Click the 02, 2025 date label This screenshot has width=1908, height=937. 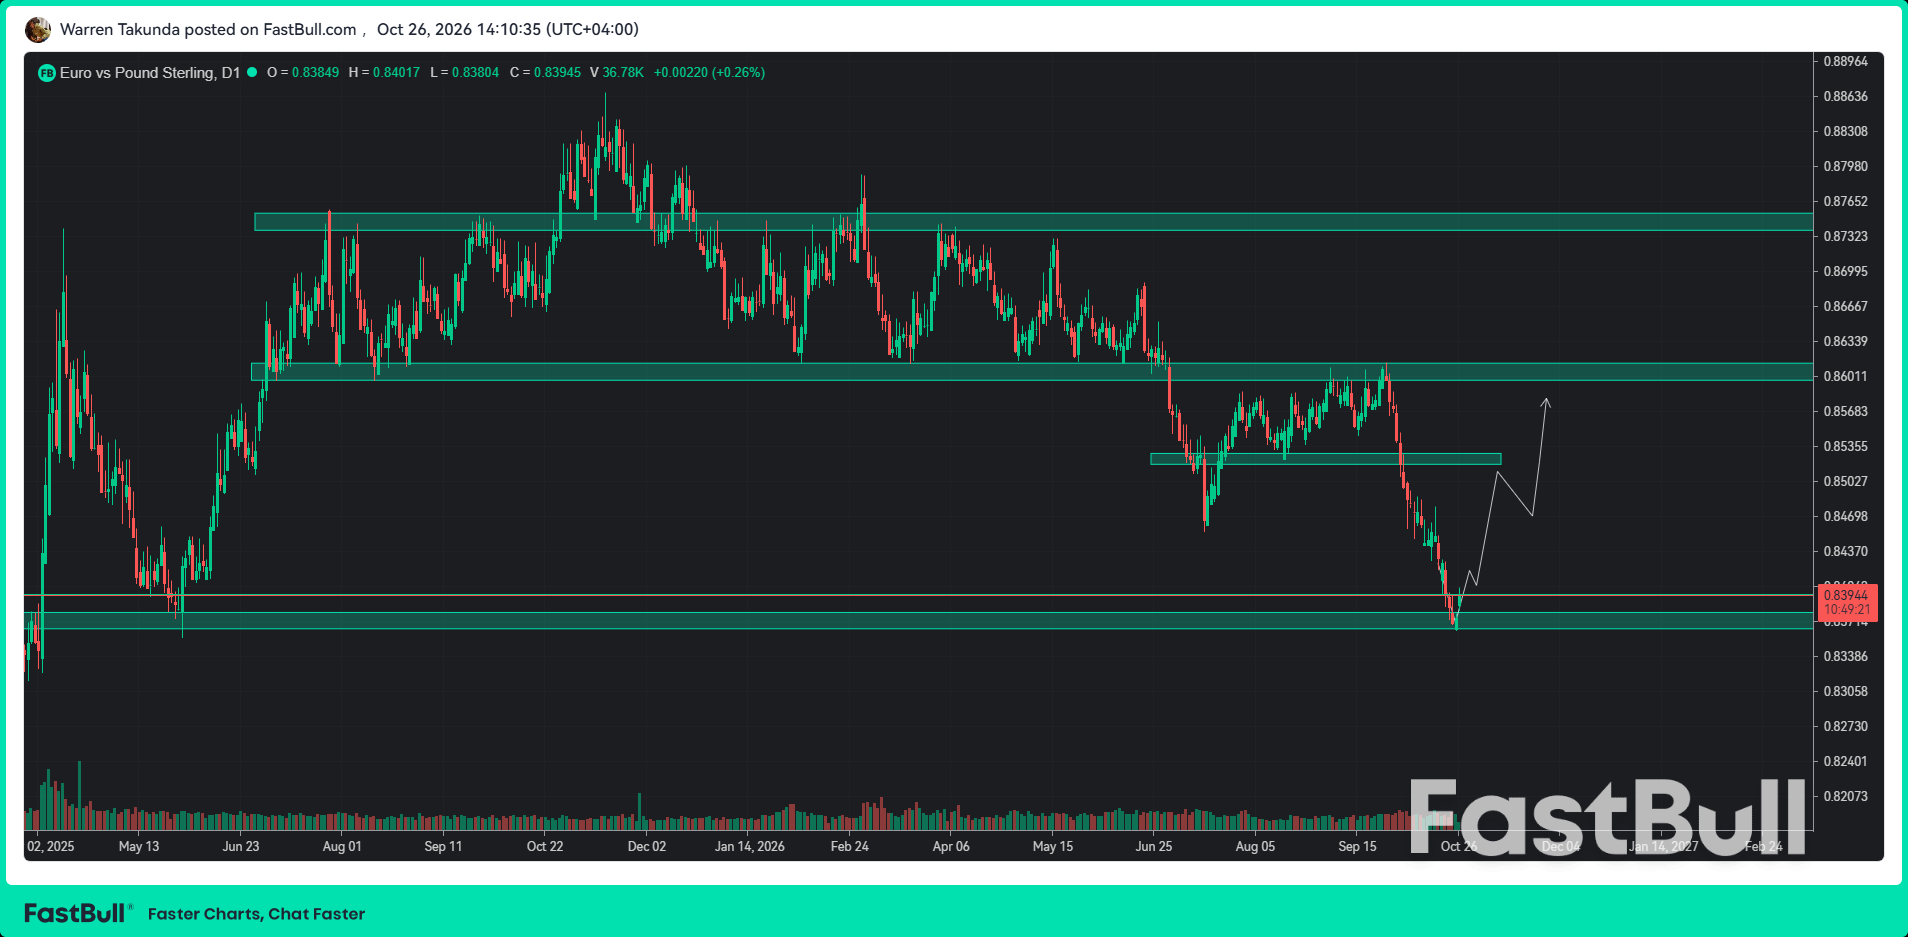click(50, 846)
